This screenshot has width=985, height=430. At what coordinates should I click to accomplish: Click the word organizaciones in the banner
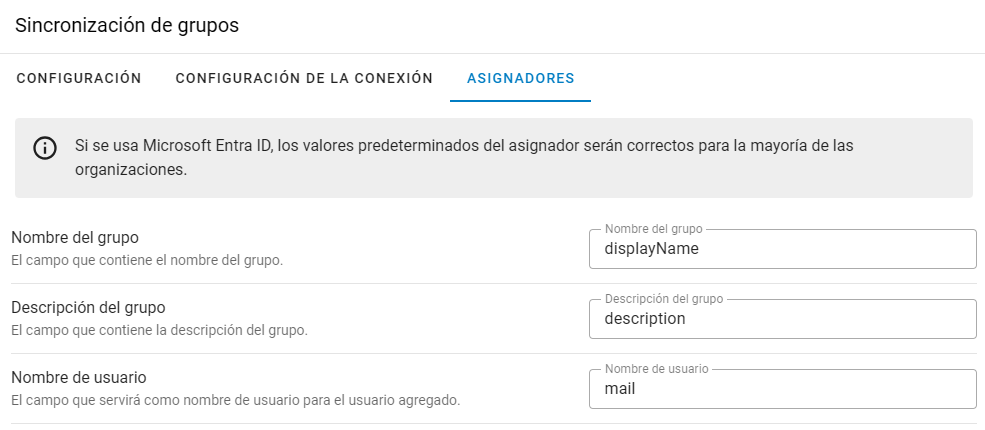(x=130, y=170)
